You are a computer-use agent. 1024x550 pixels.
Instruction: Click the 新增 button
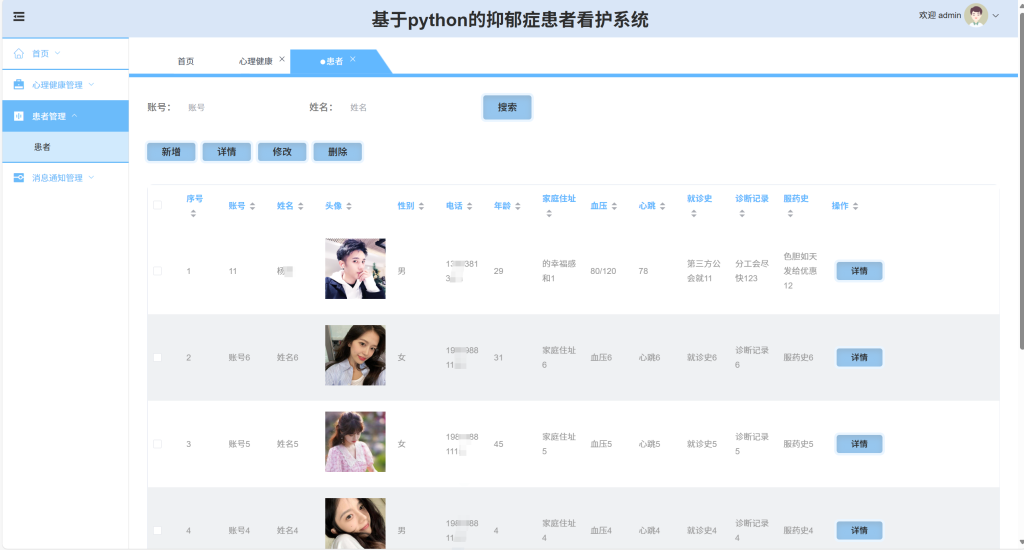pyautogui.click(x=171, y=152)
